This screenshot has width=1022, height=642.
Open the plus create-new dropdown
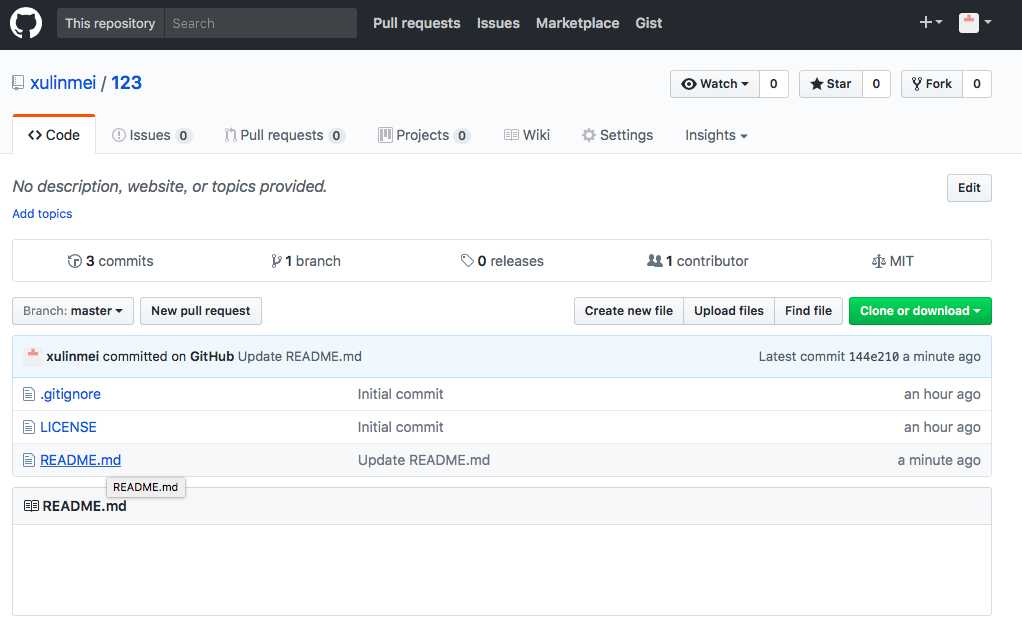[x=930, y=22]
